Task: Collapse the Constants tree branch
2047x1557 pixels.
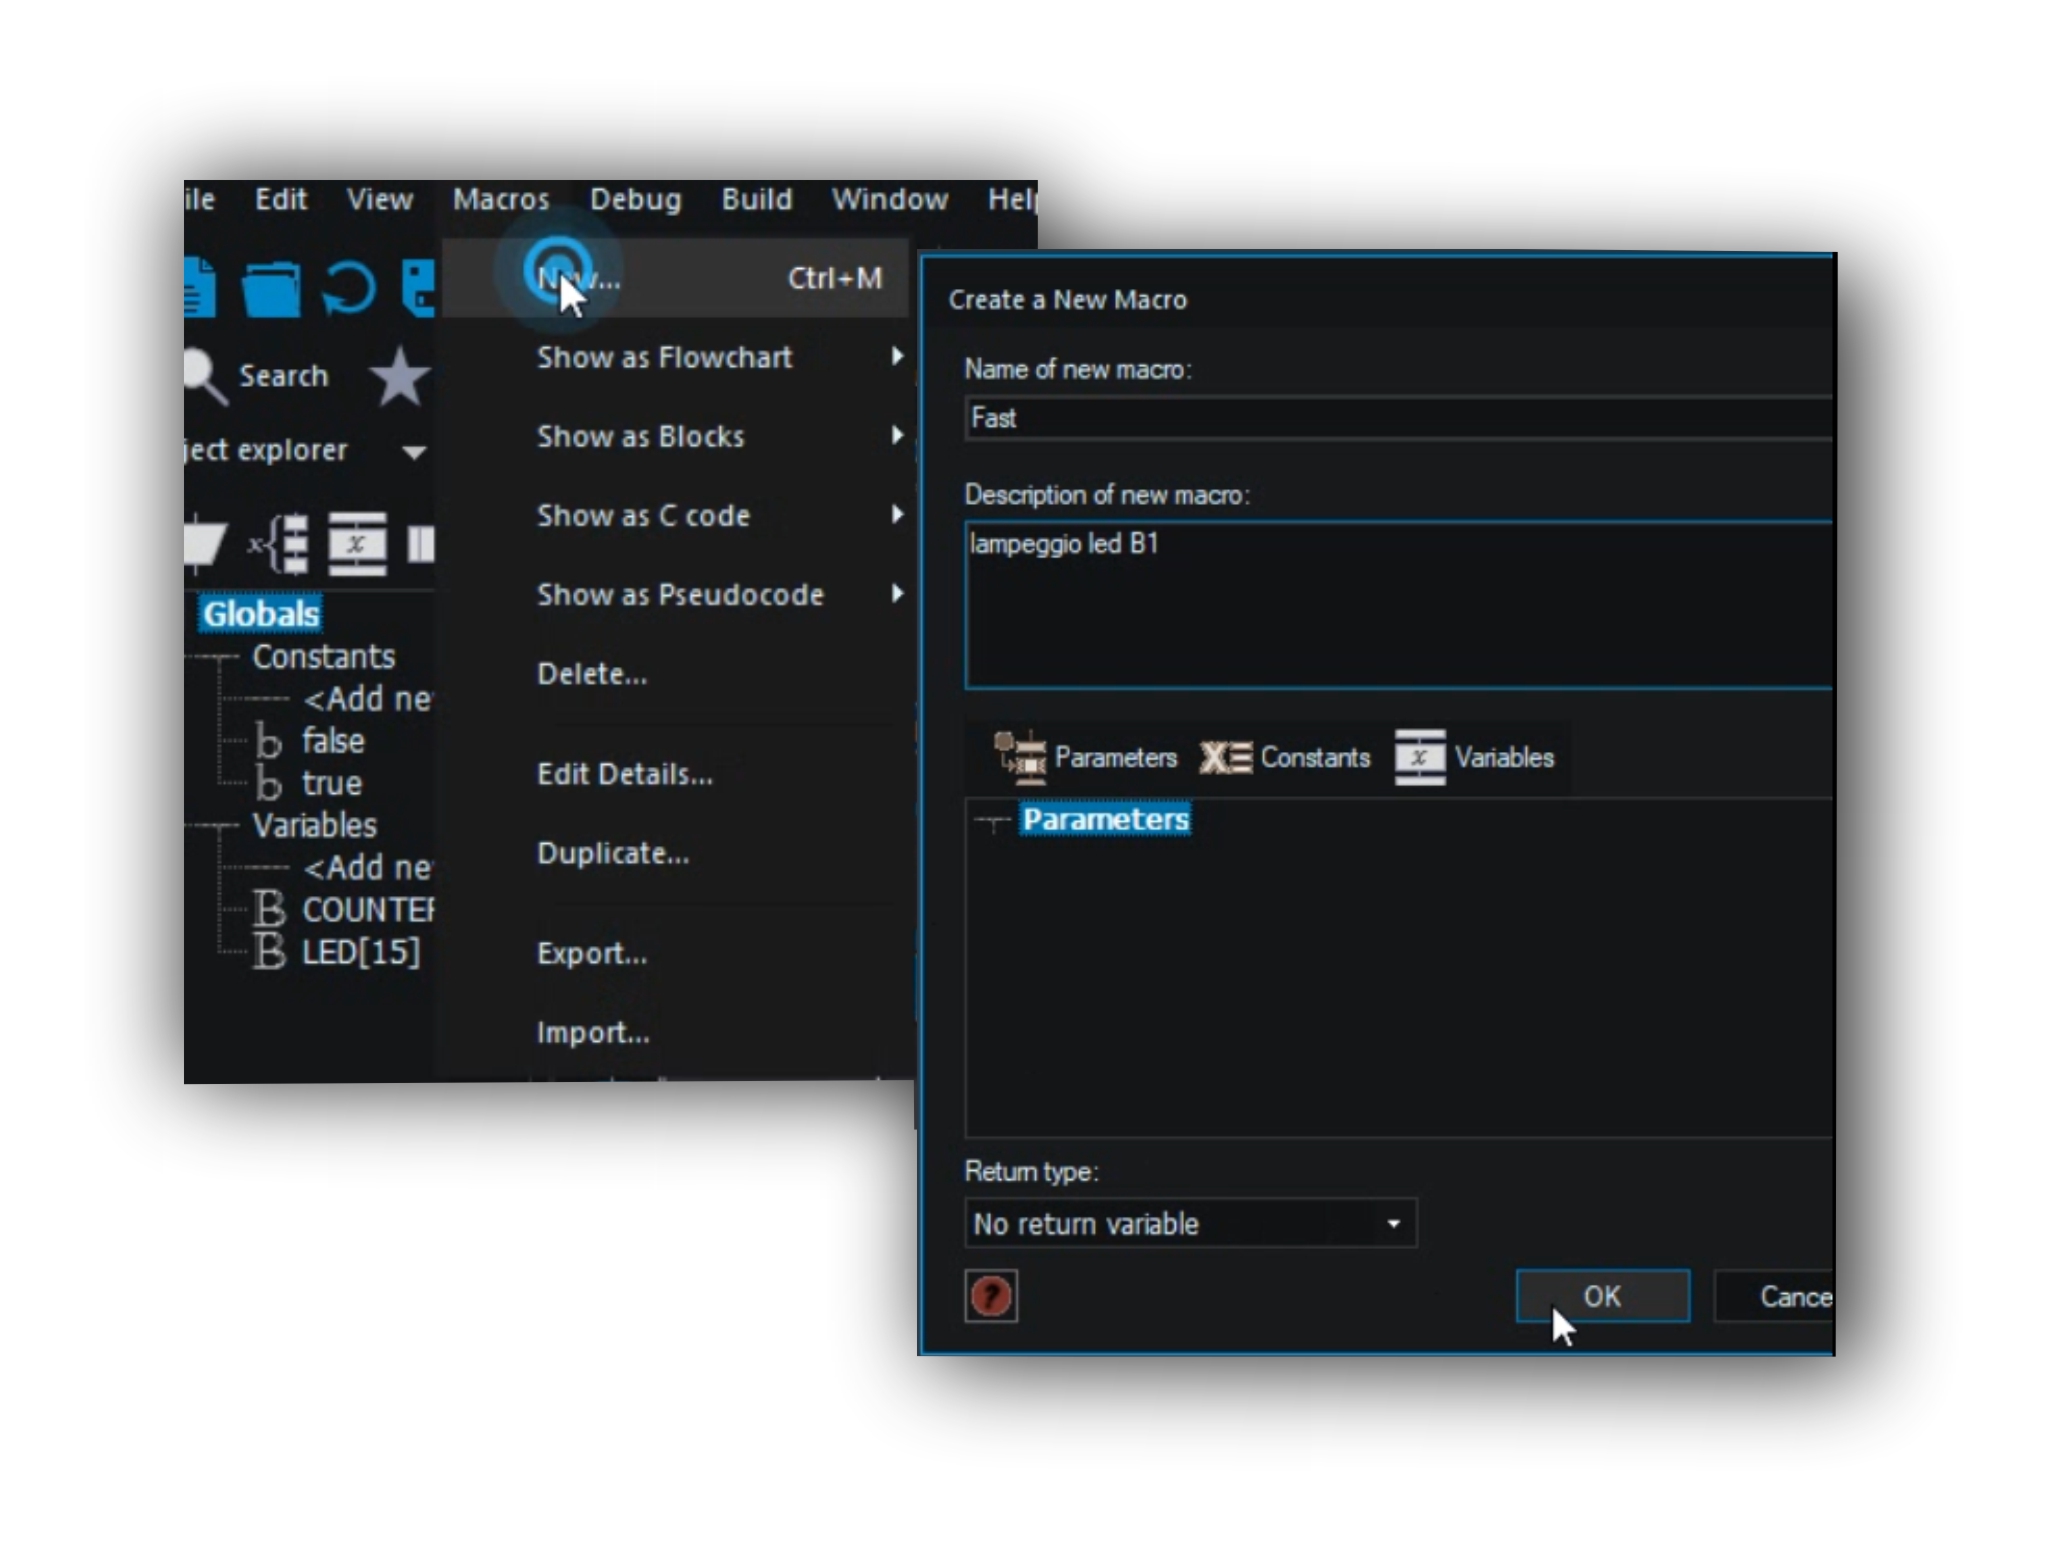Action: point(219,658)
